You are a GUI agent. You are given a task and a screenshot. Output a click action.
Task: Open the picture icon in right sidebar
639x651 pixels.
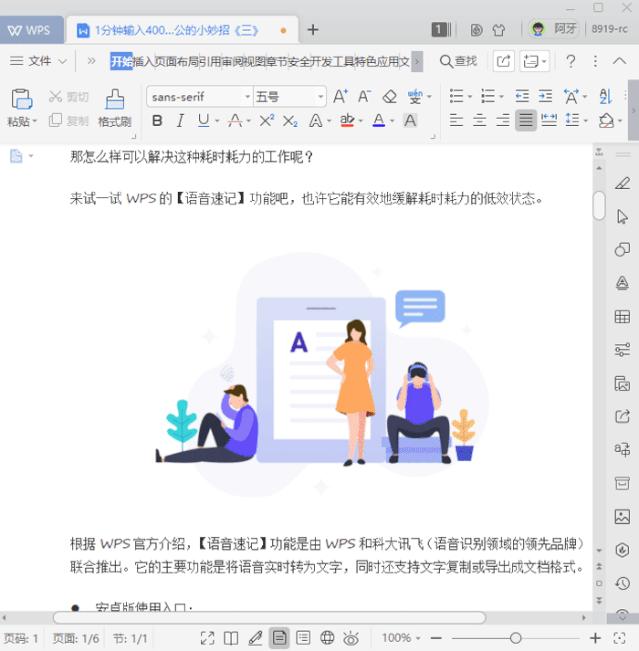622,516
